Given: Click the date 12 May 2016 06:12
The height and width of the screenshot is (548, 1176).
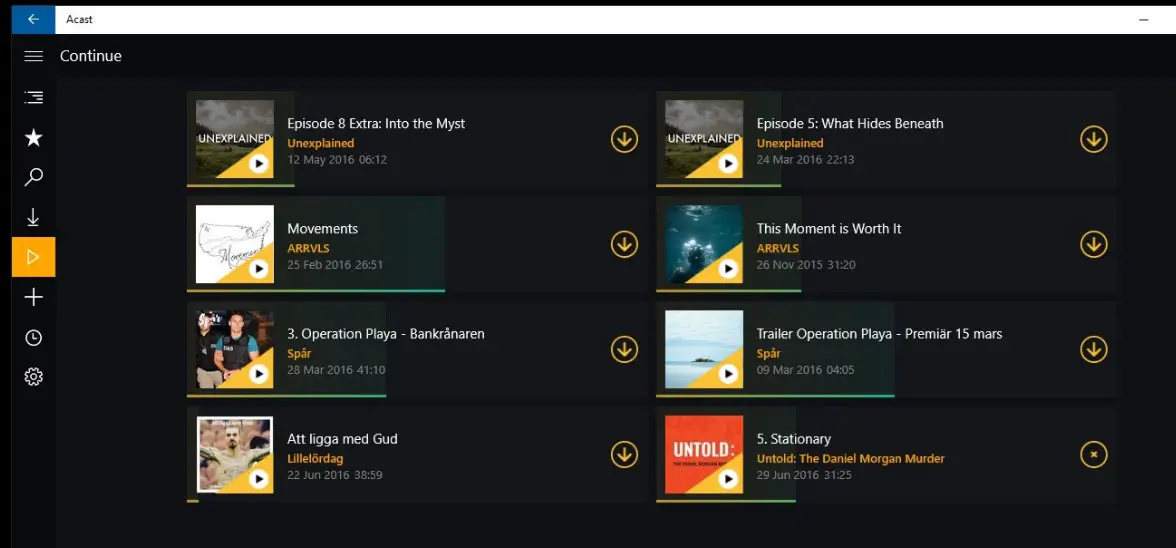Looking at the screenshot, I should (x=337, y=160).
